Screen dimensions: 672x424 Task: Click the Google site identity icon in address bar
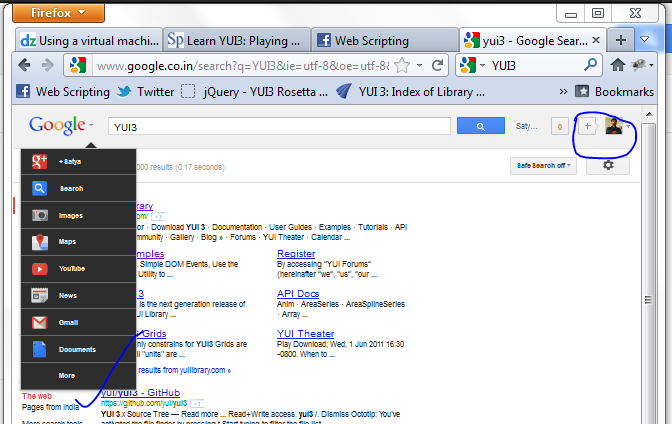click(78, 66)
